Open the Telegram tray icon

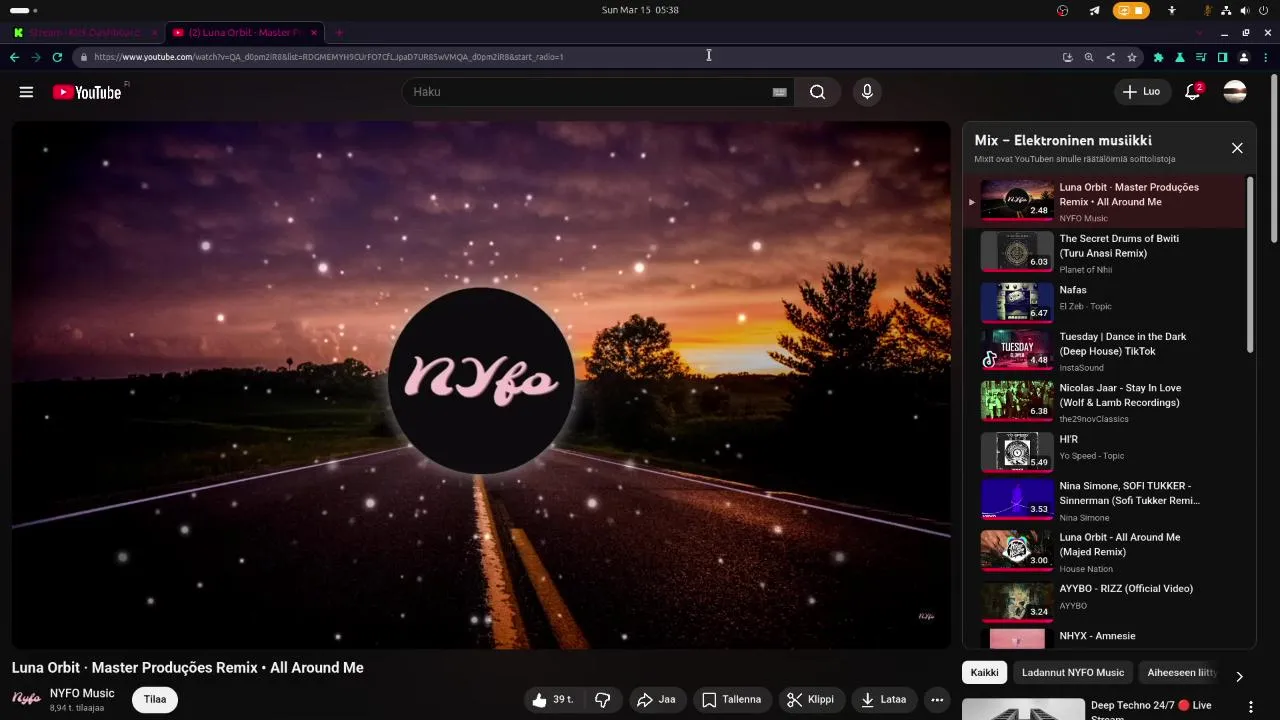point(1094,10)
